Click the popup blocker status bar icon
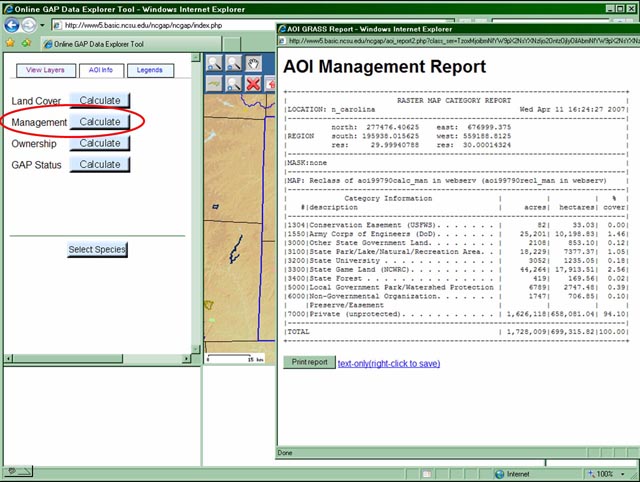 pyautogui.click(x=427, y=474)
